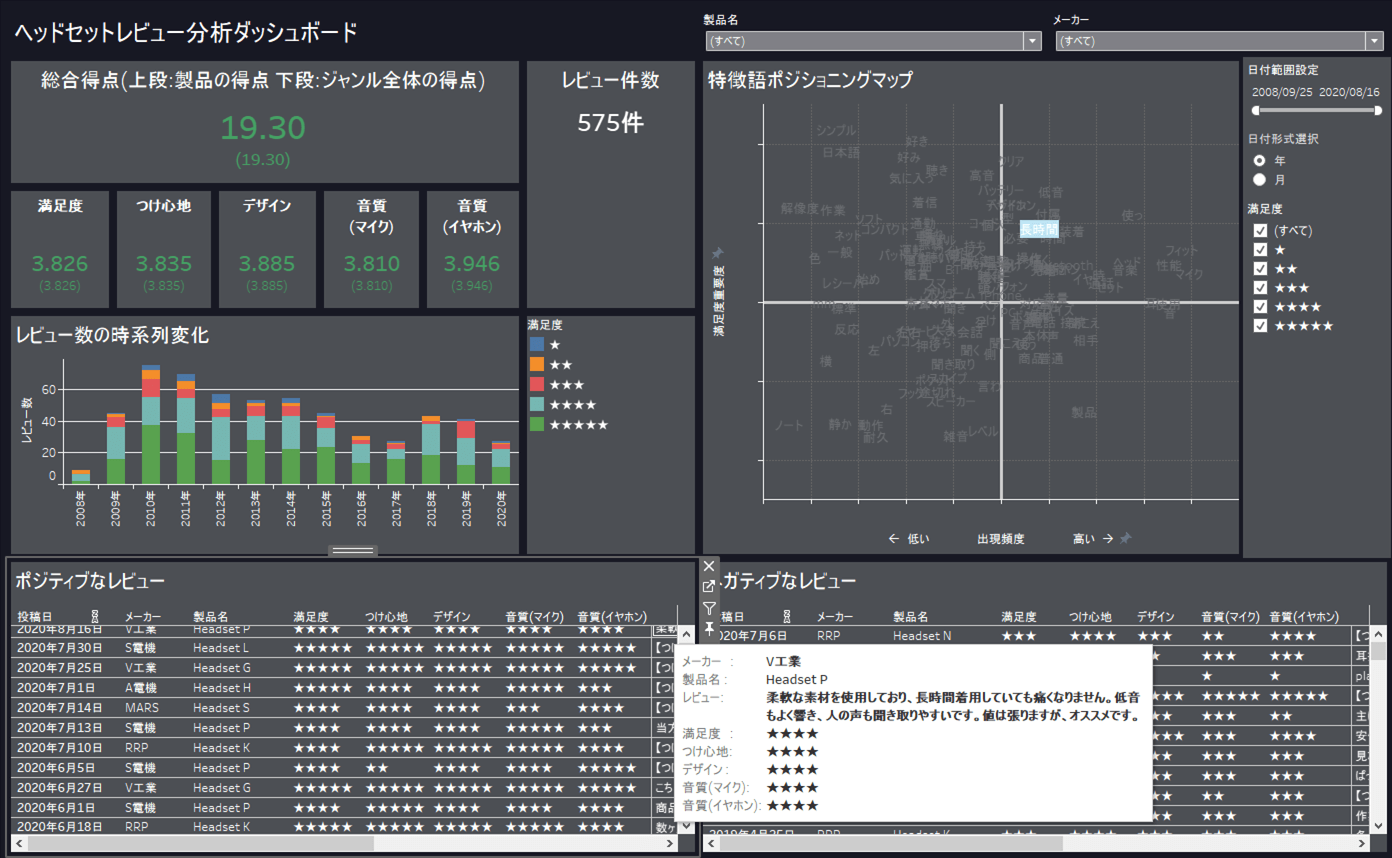Image resolution: width=1392 pixels, height=858 pixels.
Task: Click the 2018年 bar in the time series chart
Action: [431, 450]
